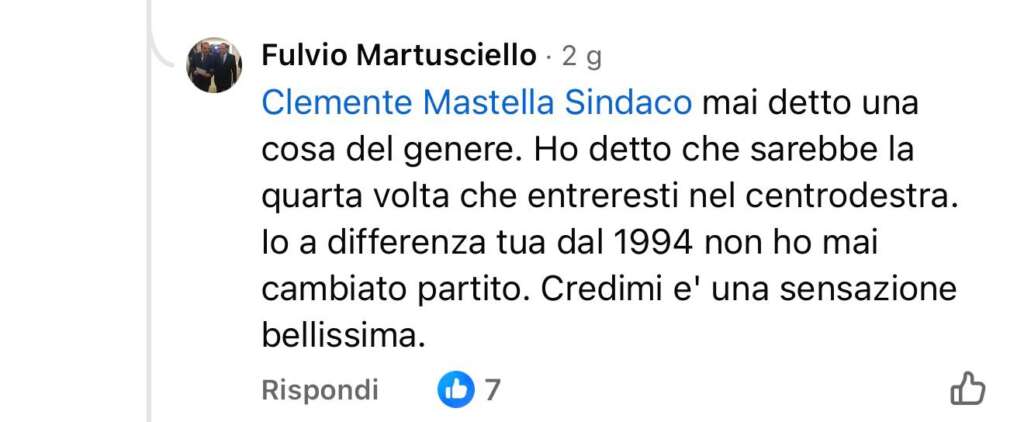Click the surname "Martusciello" in the author name

[x=447, y=56]
